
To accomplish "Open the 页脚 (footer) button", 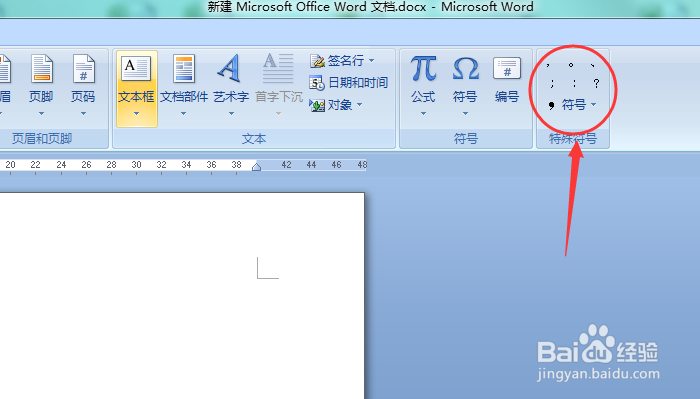I will 42,85.
